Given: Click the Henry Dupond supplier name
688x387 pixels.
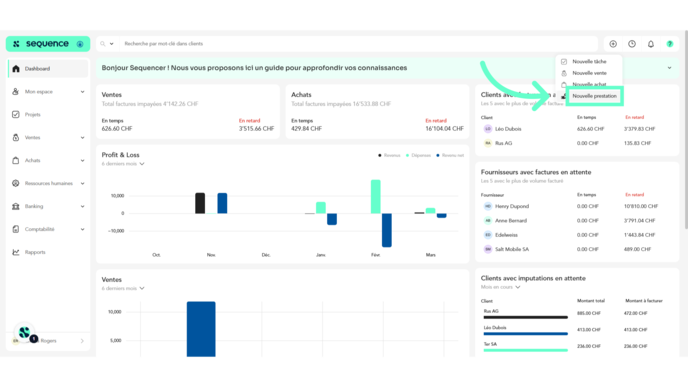Looking at the screenshot, I should (512, 206).
